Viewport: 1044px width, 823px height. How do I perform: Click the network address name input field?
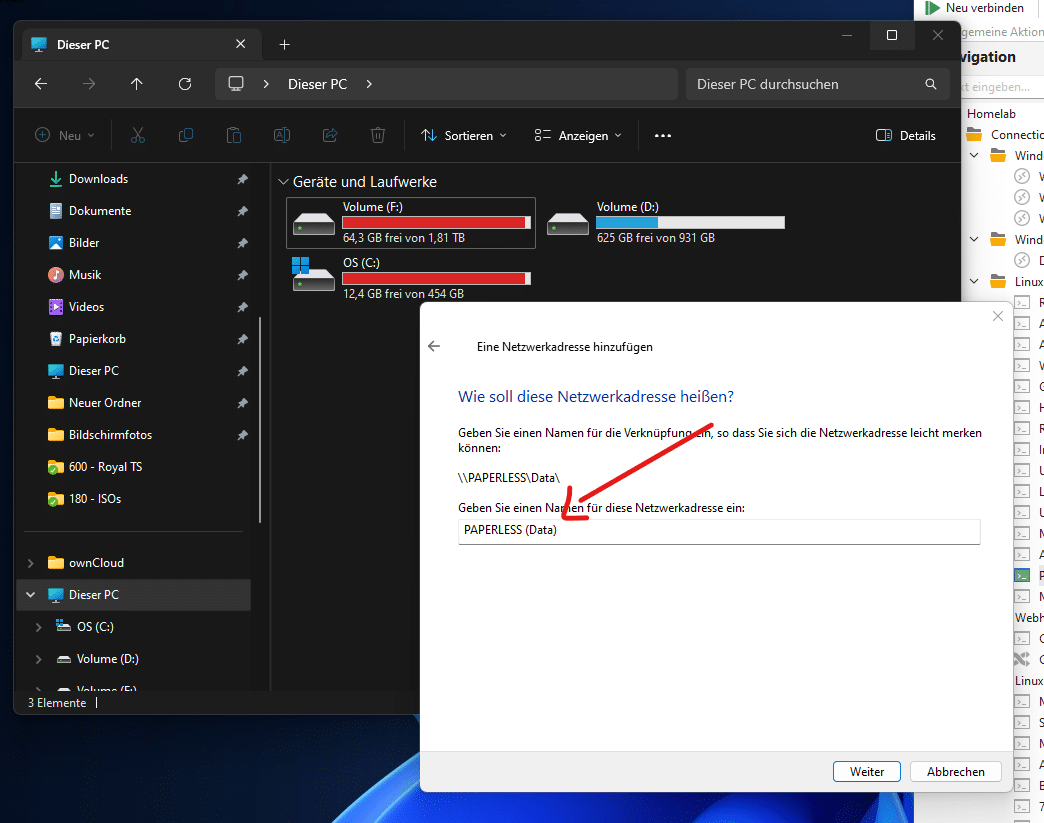tap(718, 531)
